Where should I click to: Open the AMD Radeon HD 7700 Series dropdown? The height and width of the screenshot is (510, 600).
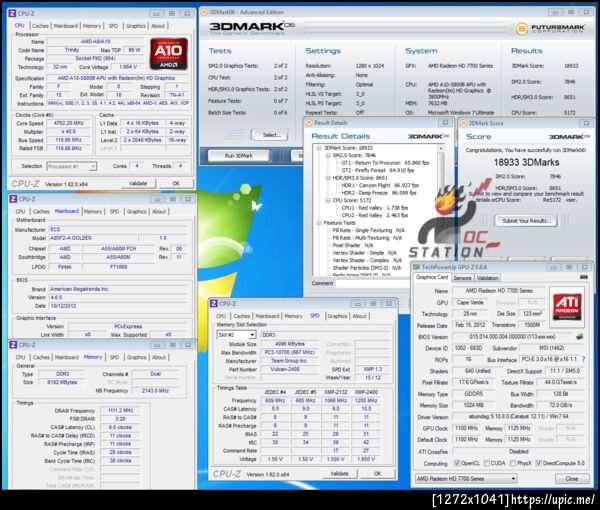(513, 479)
